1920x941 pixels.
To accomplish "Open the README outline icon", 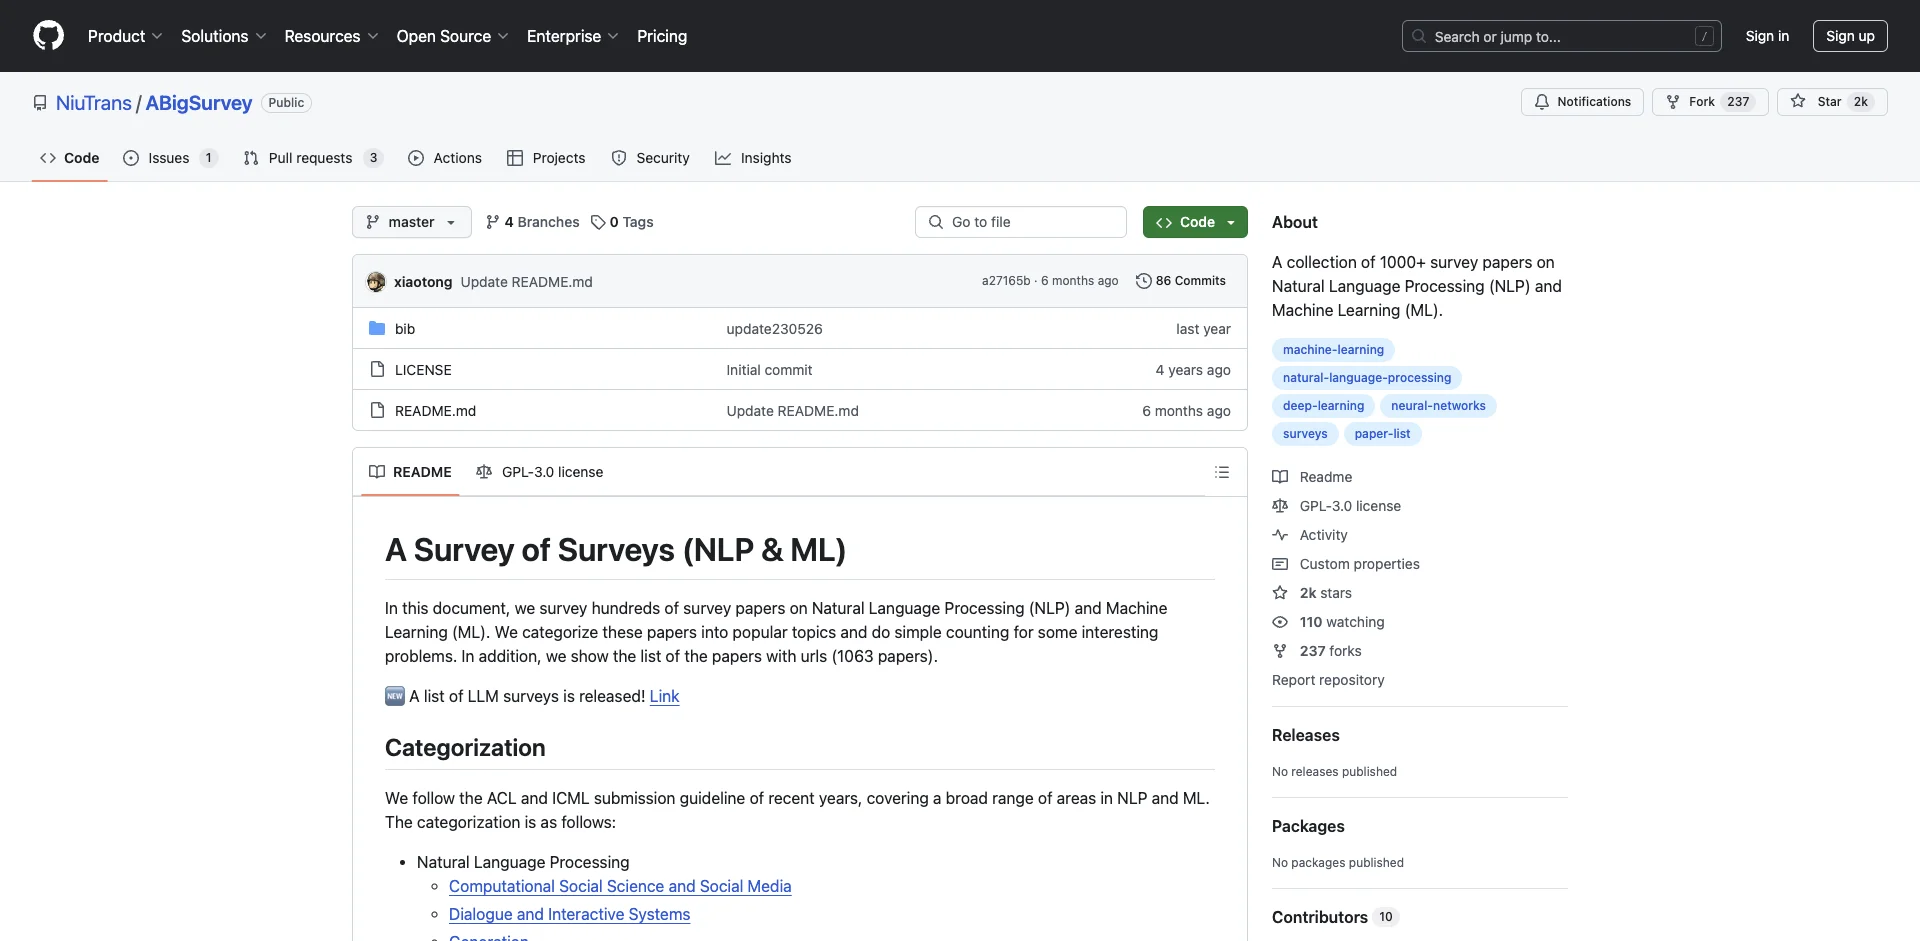I will [x=1222, y=472].
